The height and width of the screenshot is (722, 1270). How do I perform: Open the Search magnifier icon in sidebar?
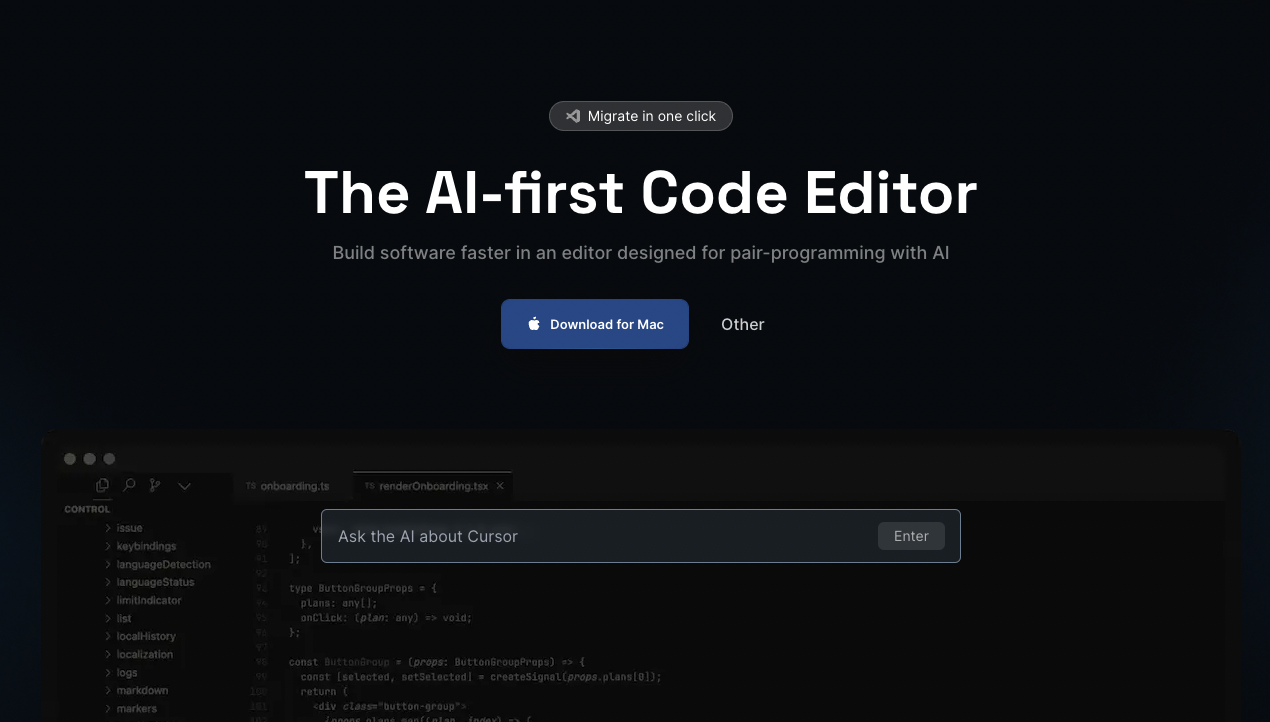pos(129,485)
